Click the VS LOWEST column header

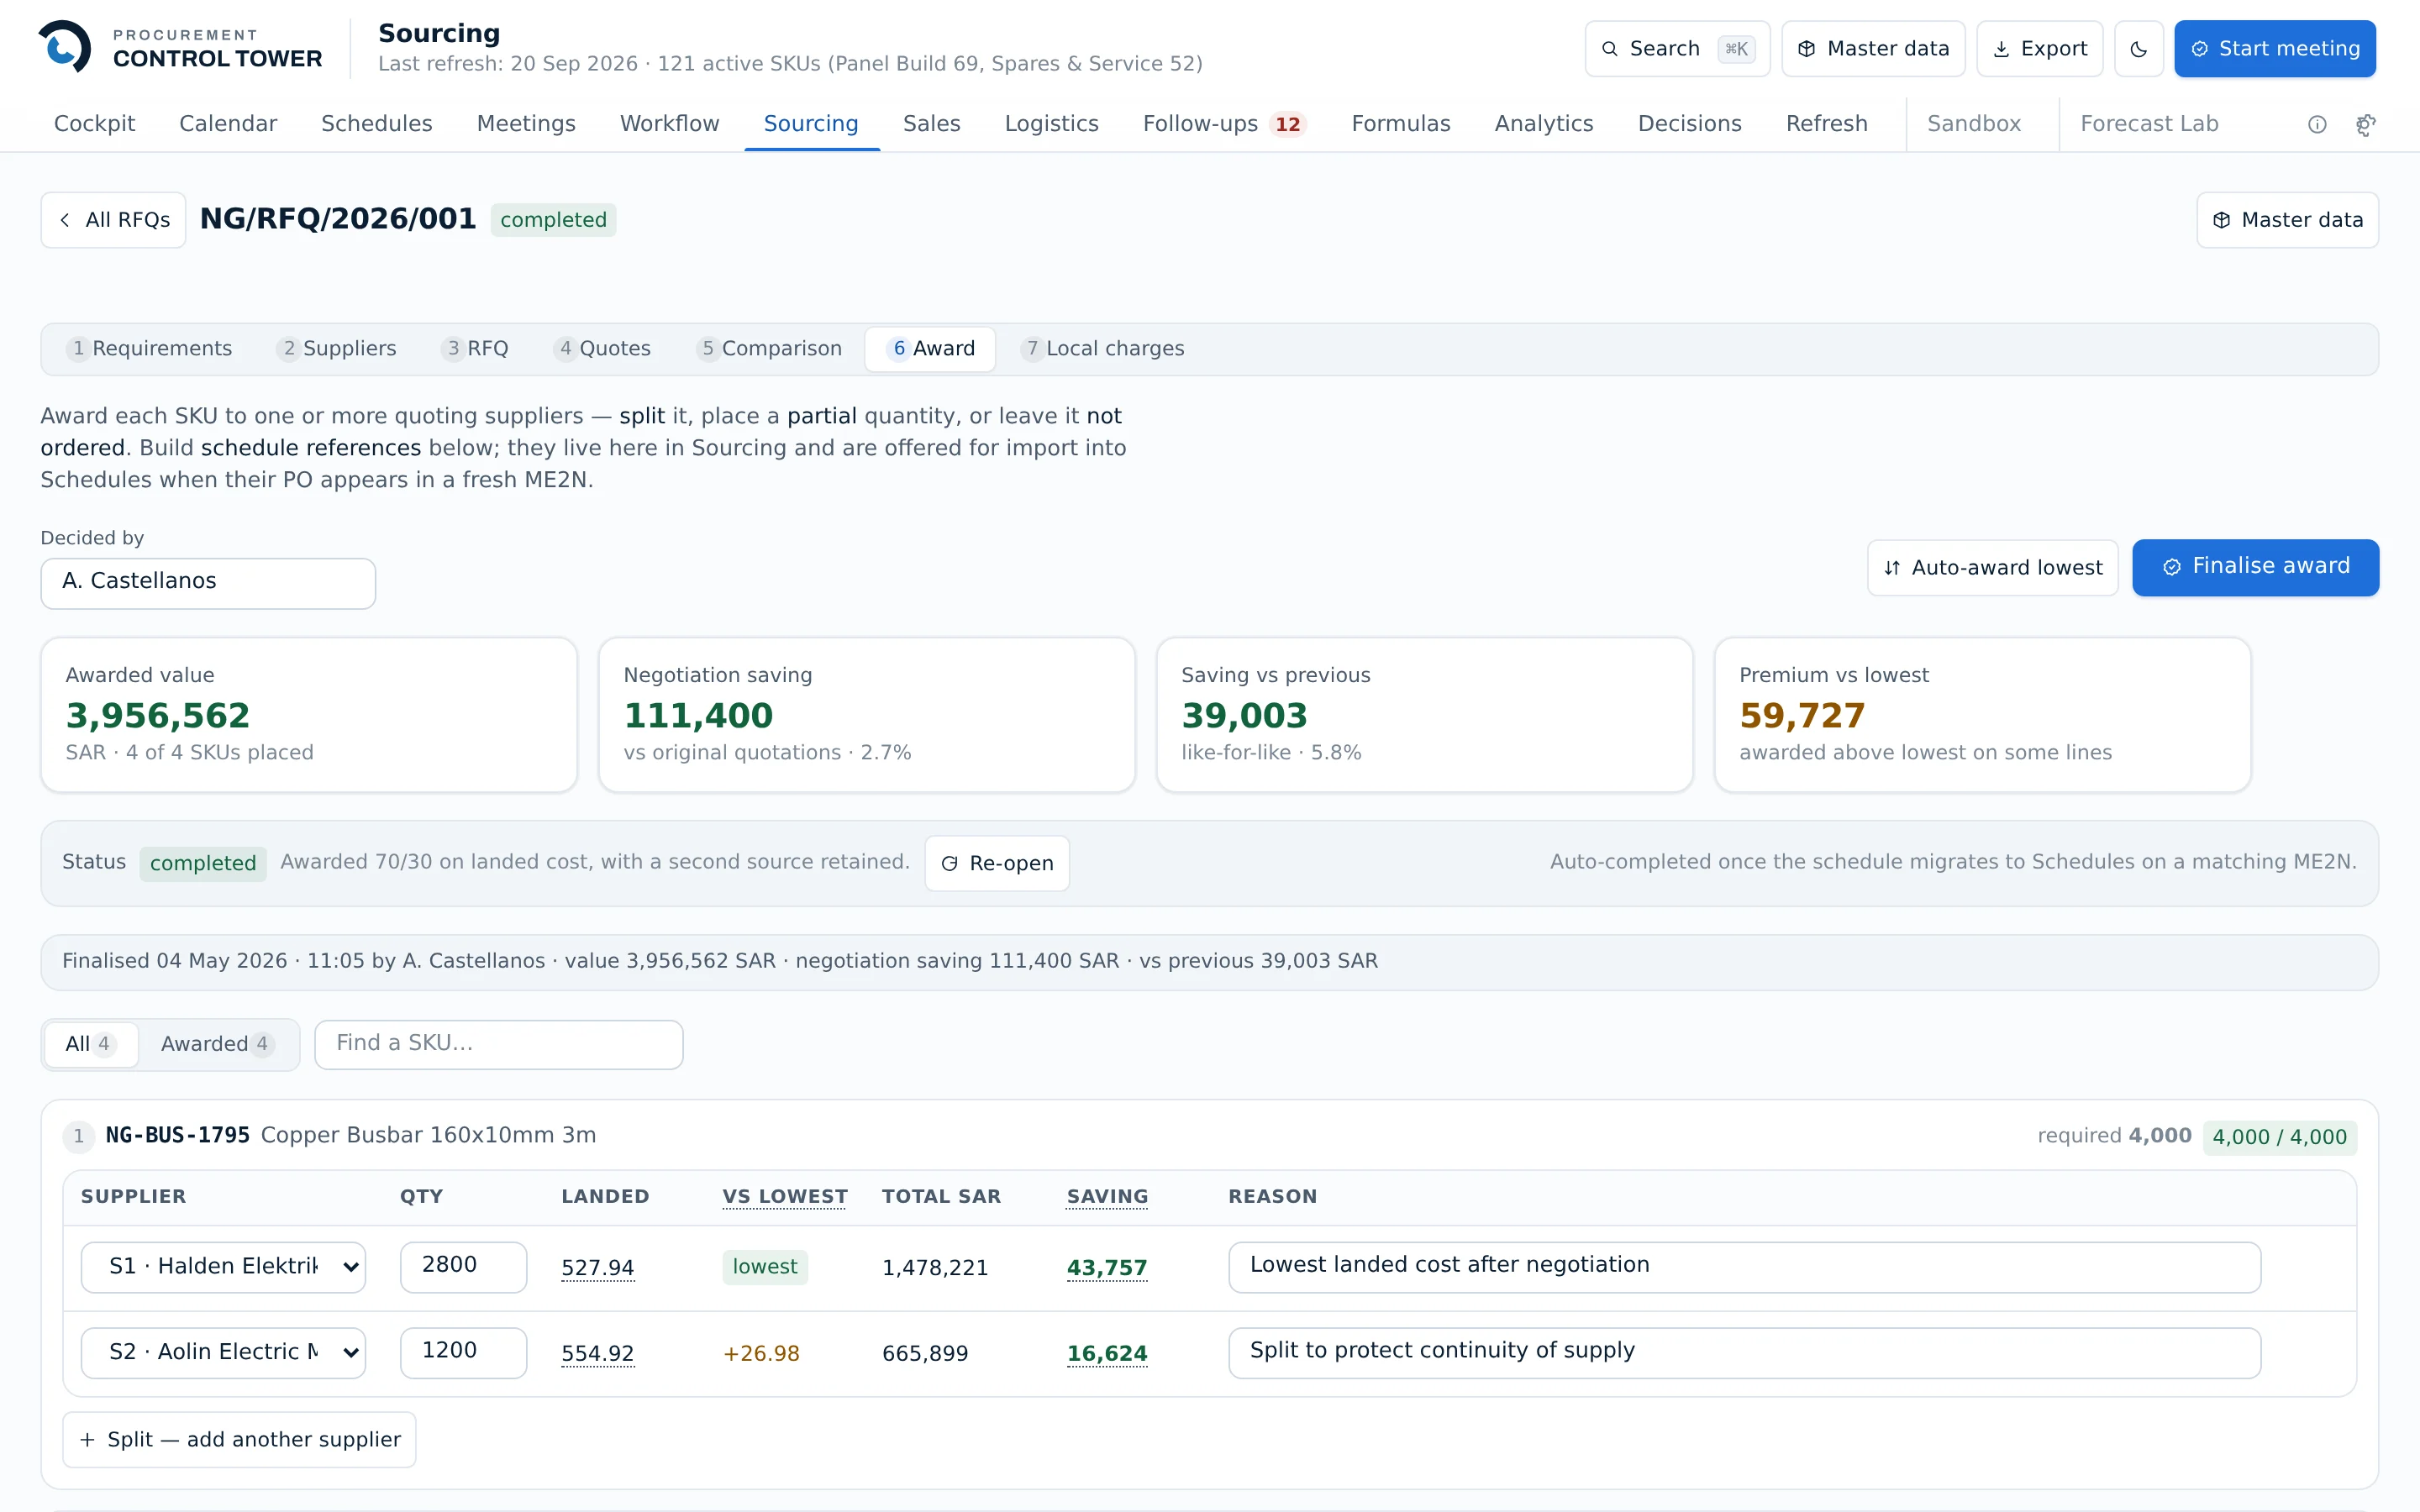[784, 1197]
